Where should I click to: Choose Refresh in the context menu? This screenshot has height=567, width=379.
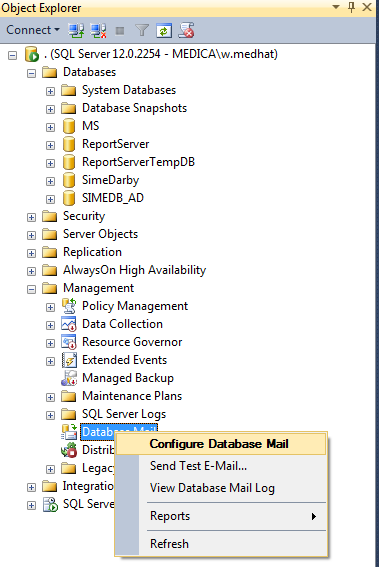point(220,543)
